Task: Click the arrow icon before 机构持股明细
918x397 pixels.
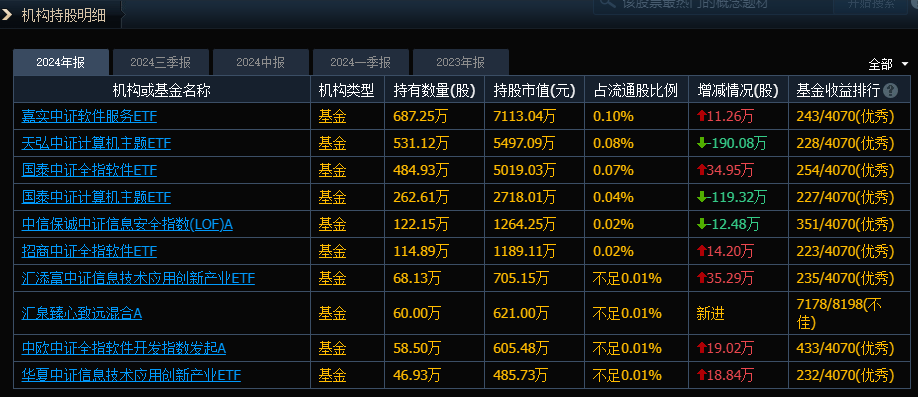Action: pyautogui.click(x=7, y=15)
